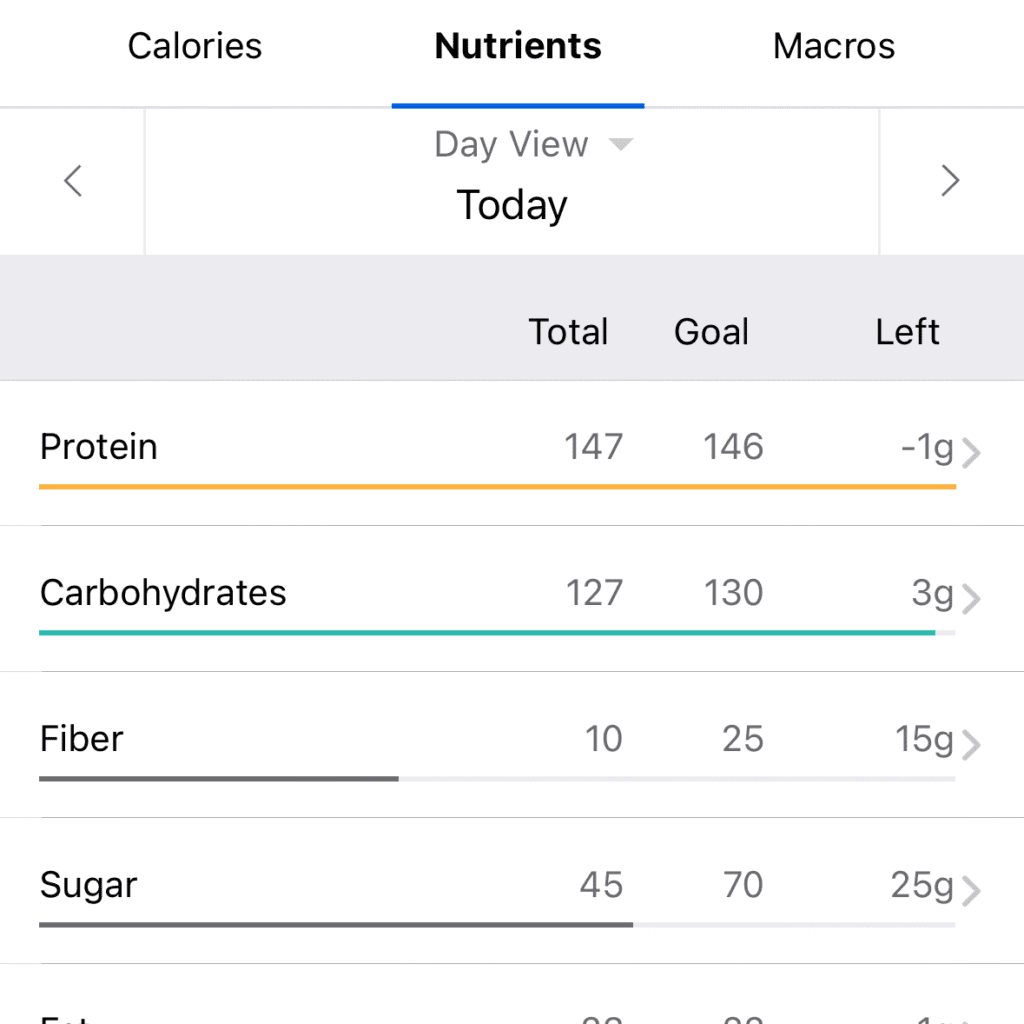Open Protein details via its chevron

pos(972,452)
